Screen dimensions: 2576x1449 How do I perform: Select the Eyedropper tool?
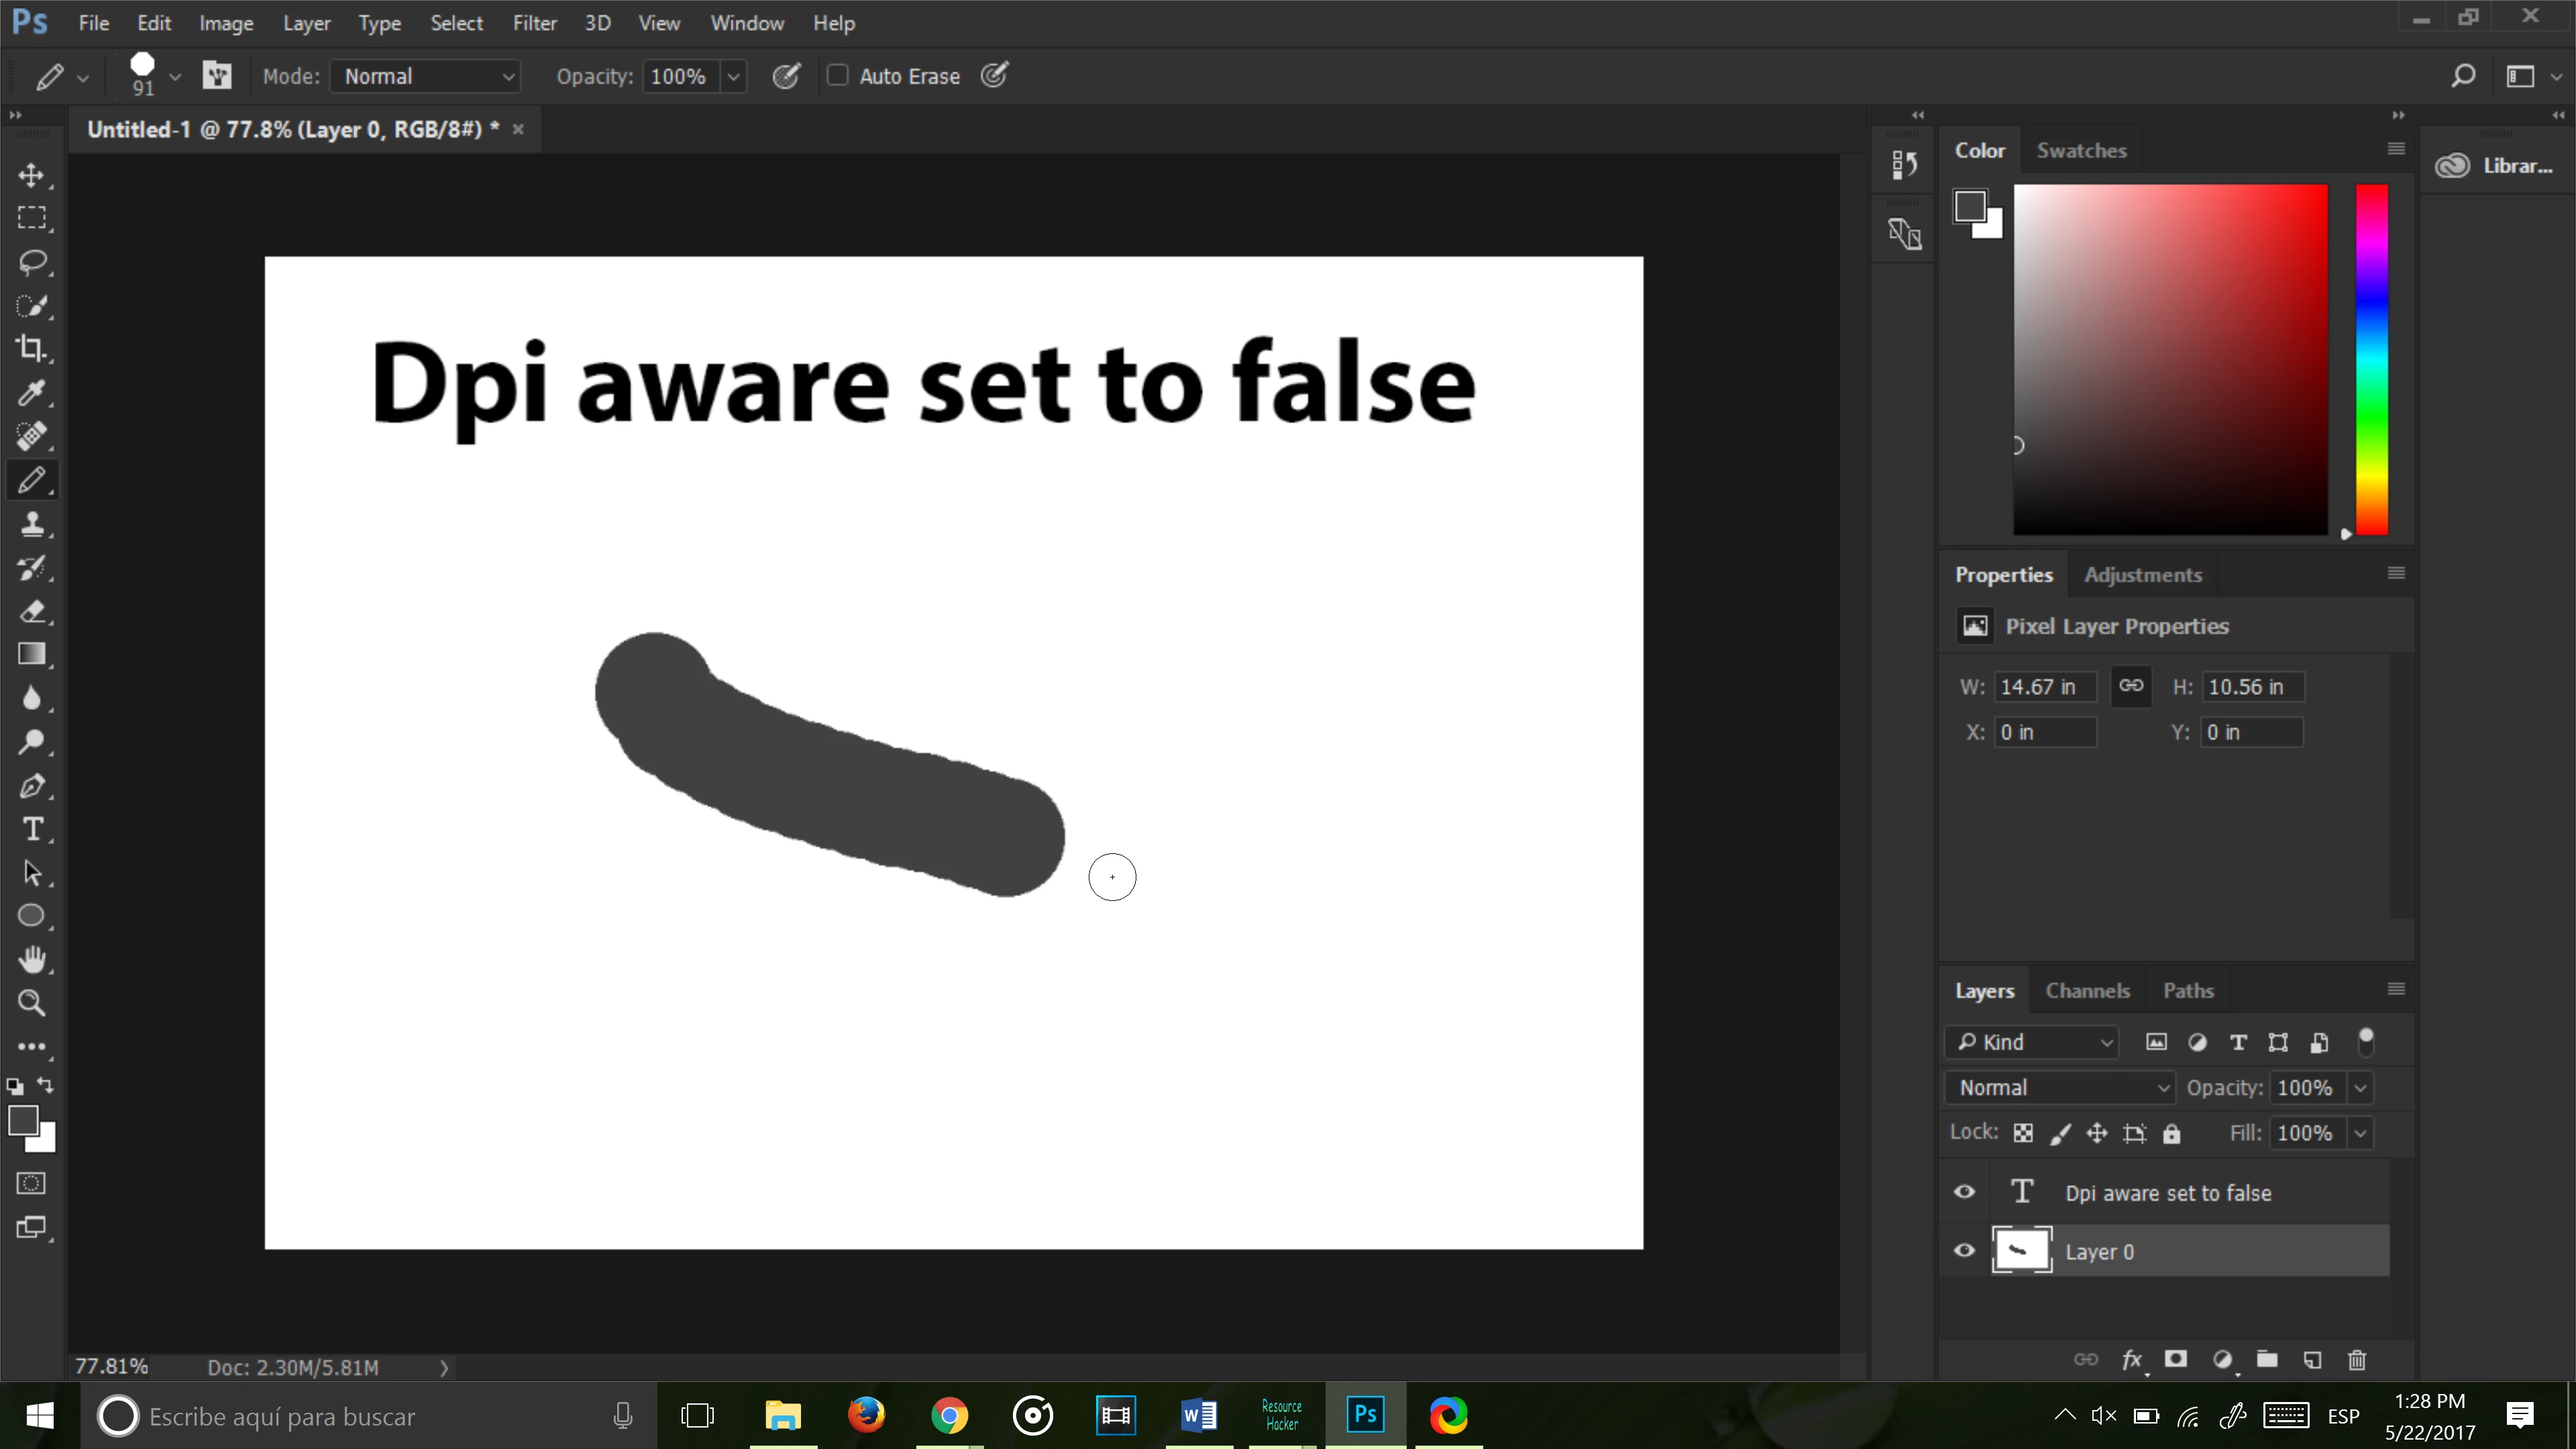[32, 392]
